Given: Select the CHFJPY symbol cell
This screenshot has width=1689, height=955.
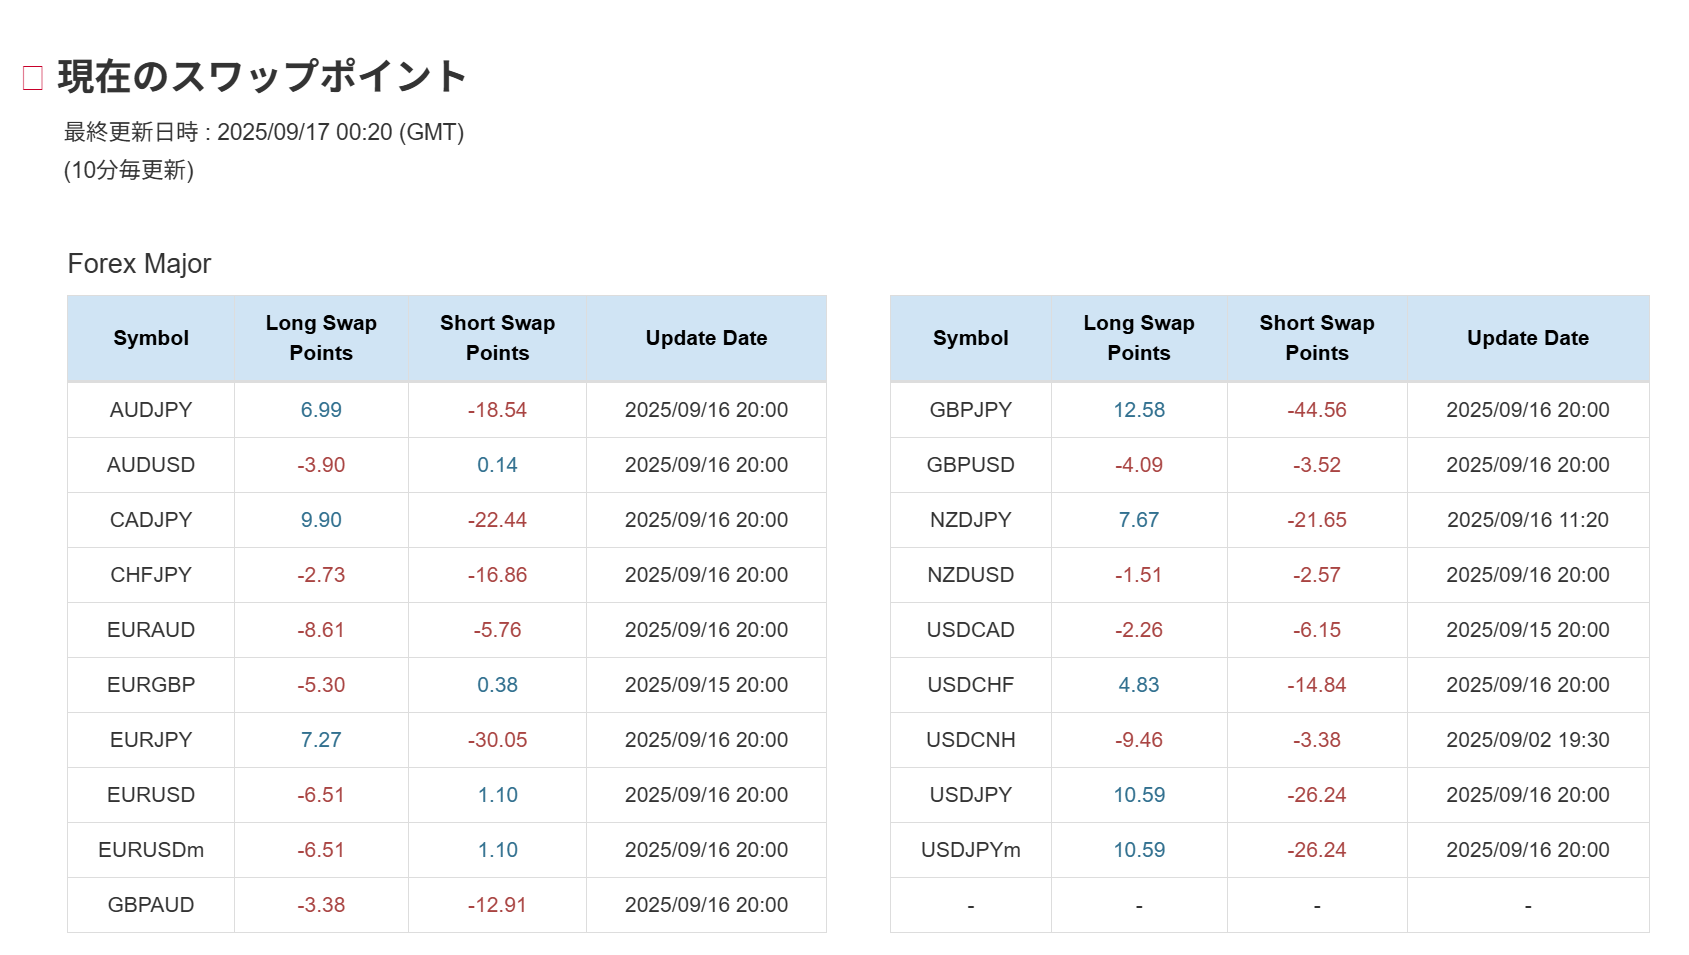Looking at the screenshot, I should coord(151,575).
